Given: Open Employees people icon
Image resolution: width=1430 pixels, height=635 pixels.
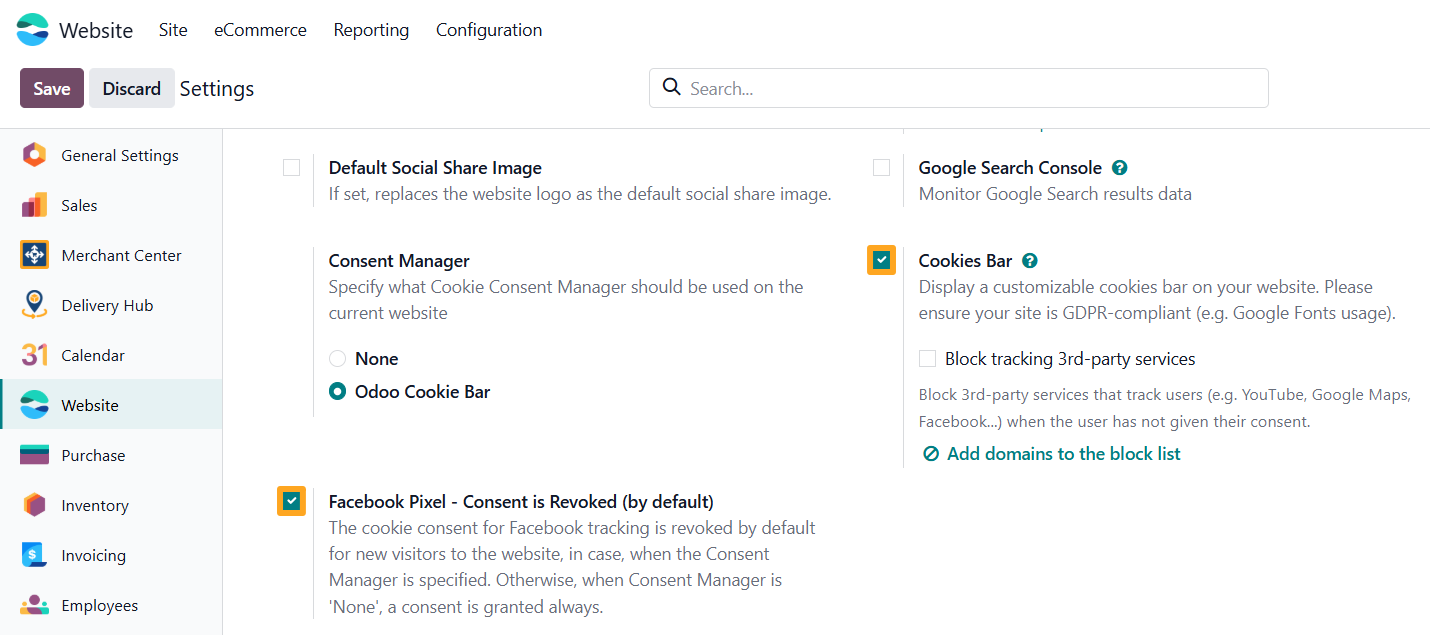Looking at the screenshot, I should (34, 605).
